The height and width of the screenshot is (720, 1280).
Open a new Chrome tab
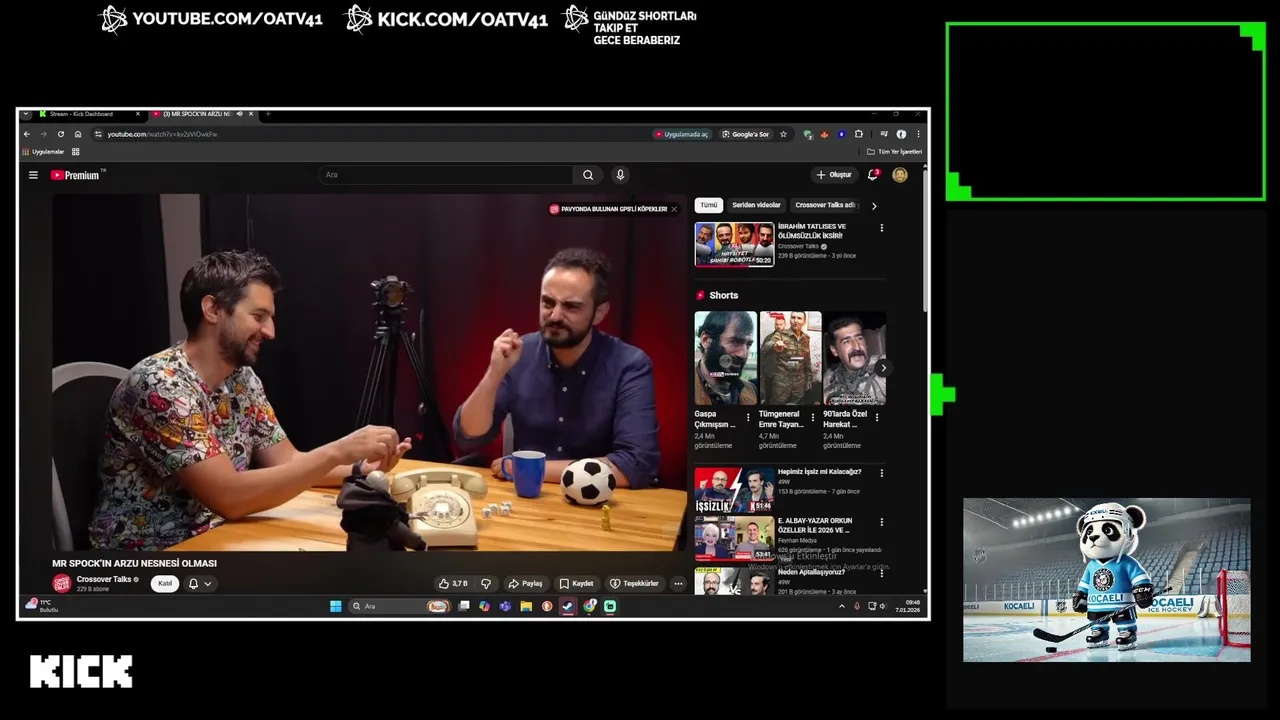point(267,114)
